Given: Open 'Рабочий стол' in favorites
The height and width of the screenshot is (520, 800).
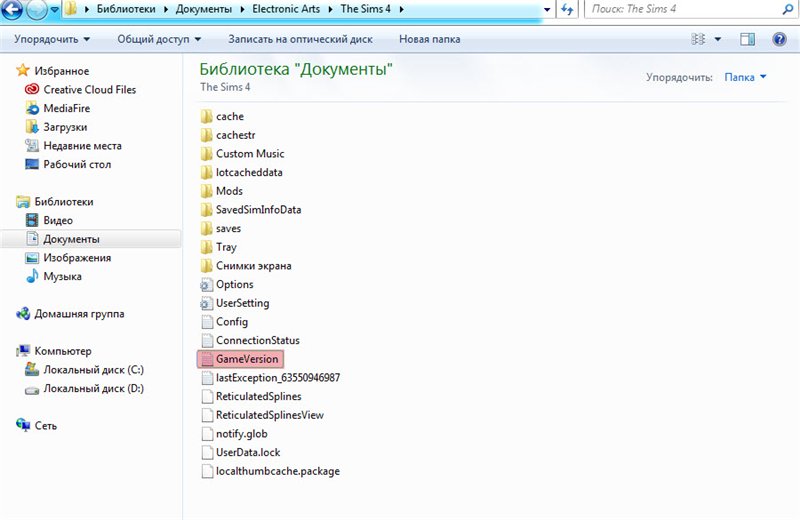Looking at the screenshot, I should [x=77, y=164].
